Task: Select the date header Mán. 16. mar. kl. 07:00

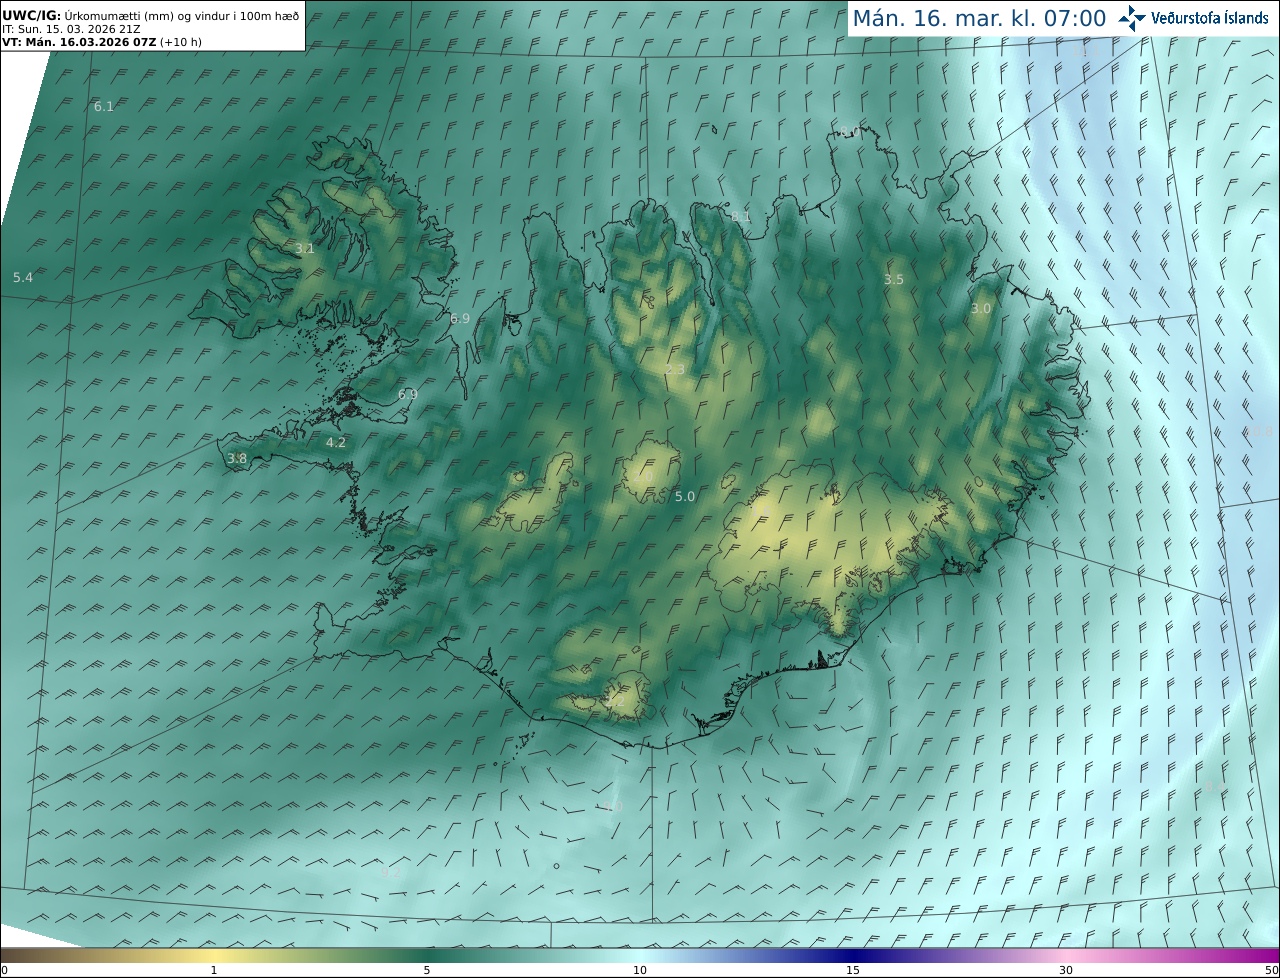Action: (979, 19)
